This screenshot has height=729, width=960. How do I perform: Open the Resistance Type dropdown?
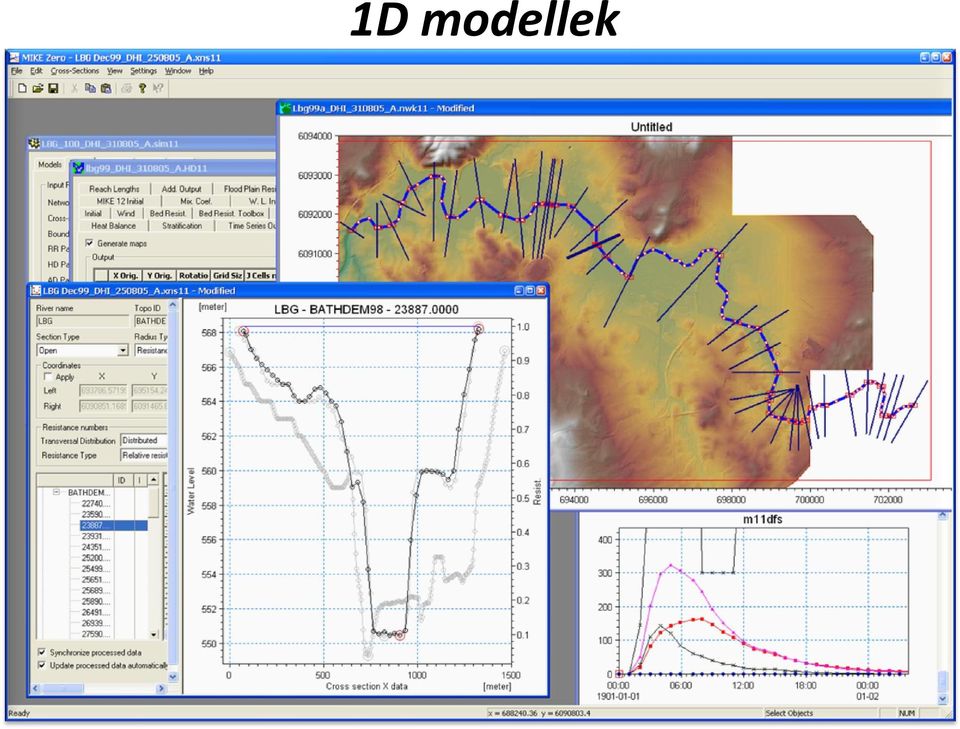coord(143,455)
